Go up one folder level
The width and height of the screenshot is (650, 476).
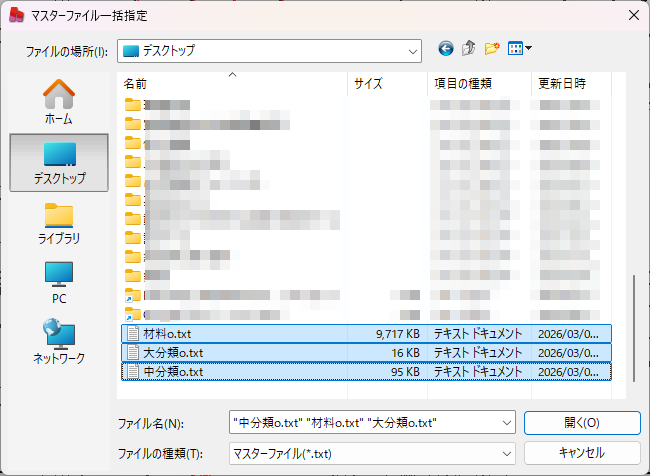click(x=469, y=48)
